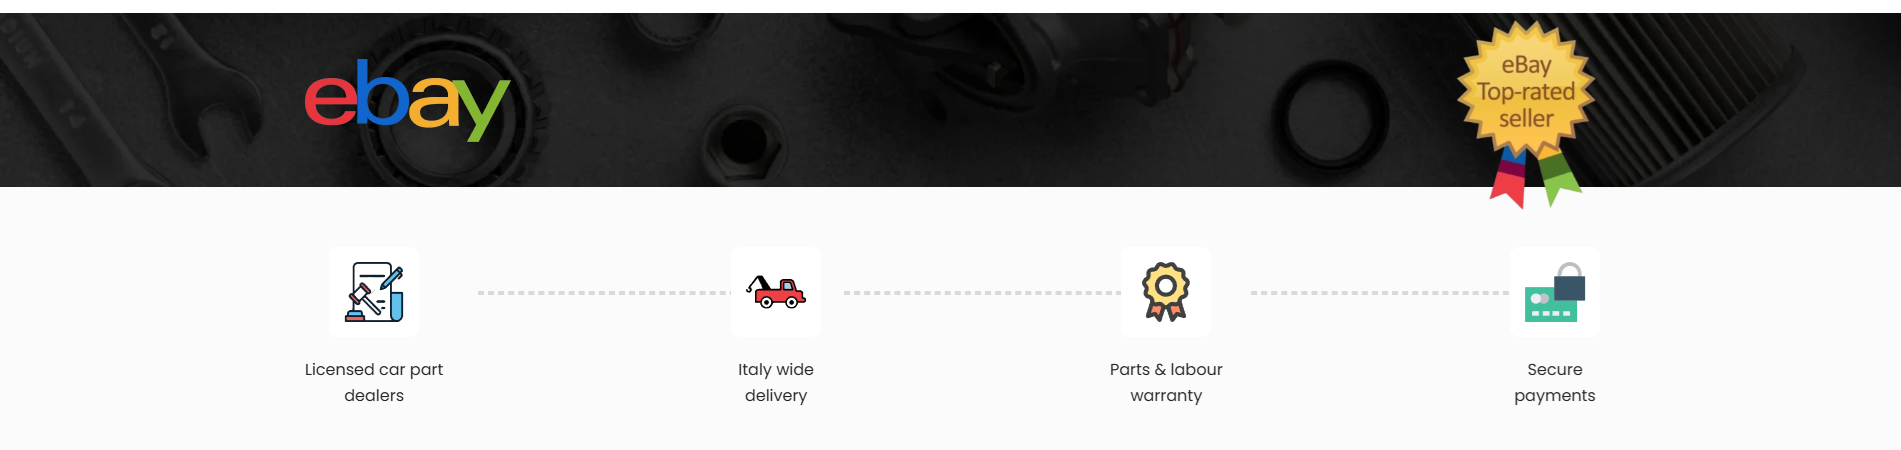The image size is (1901, 450).
Task: Click the dashed line between warranty and payments
Action: pos(1380,292)
